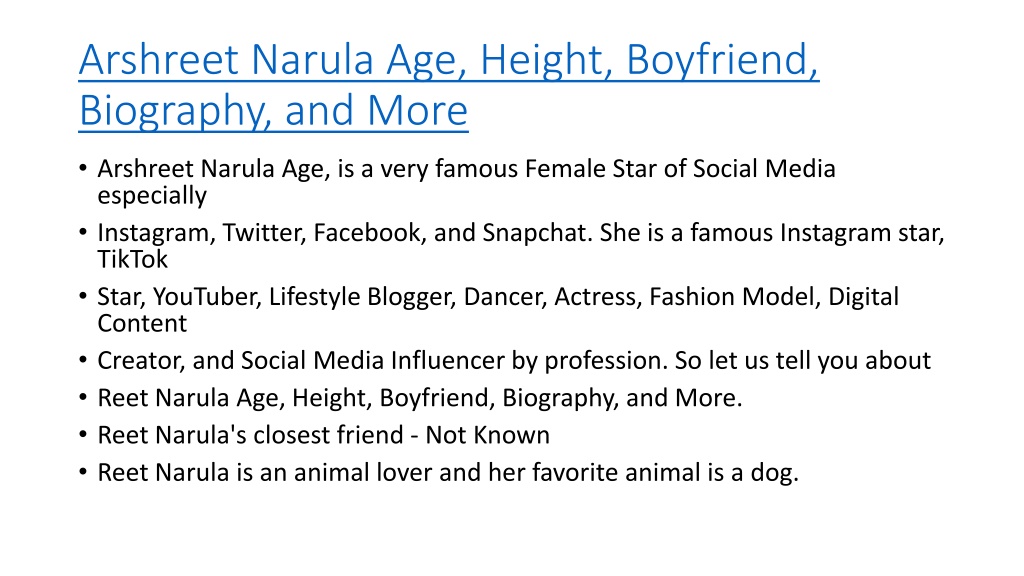Click the bullet 'Reet Narula's closest friend'

323,436
